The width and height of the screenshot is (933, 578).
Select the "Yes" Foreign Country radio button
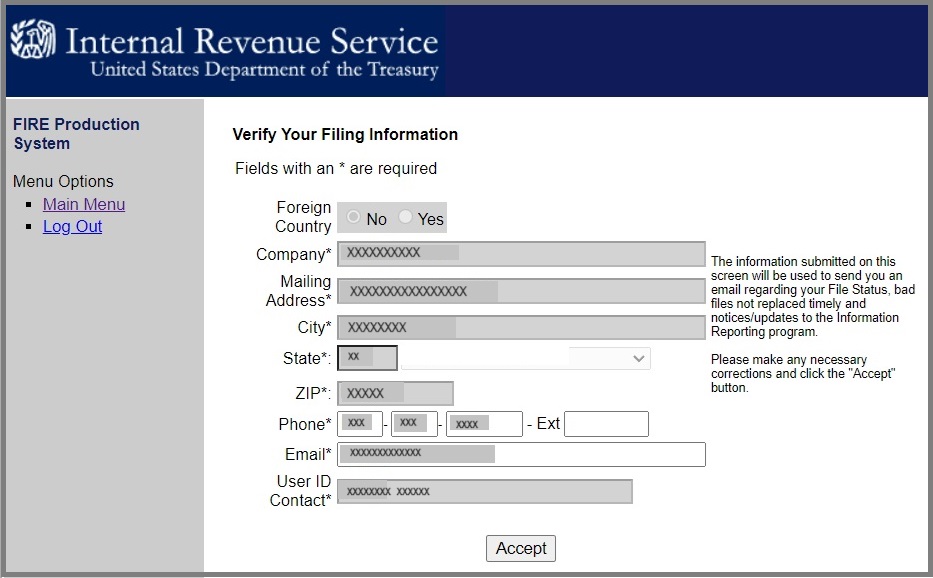pyautogui.click(x=405, y=218)
